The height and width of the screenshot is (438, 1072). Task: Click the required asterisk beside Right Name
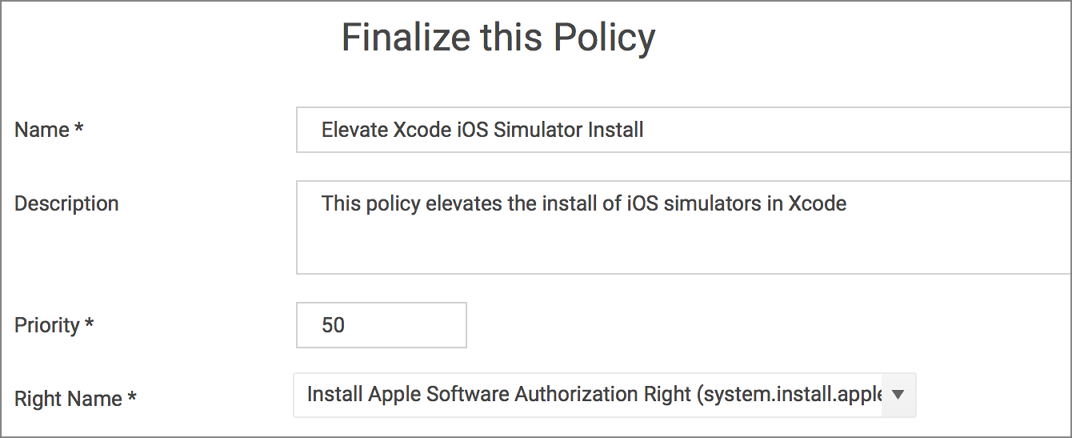click(x=133, y=398)
